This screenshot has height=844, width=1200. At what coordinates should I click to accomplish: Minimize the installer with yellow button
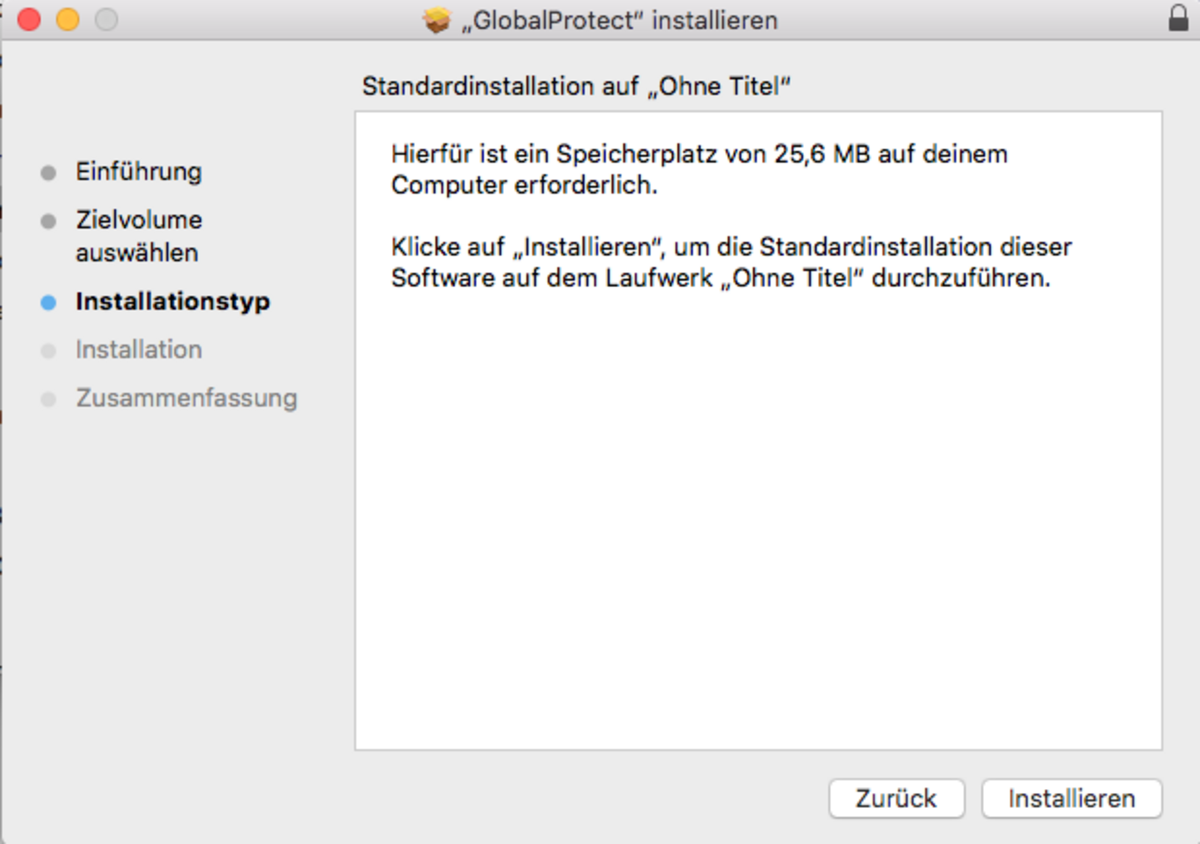(67, 19)
